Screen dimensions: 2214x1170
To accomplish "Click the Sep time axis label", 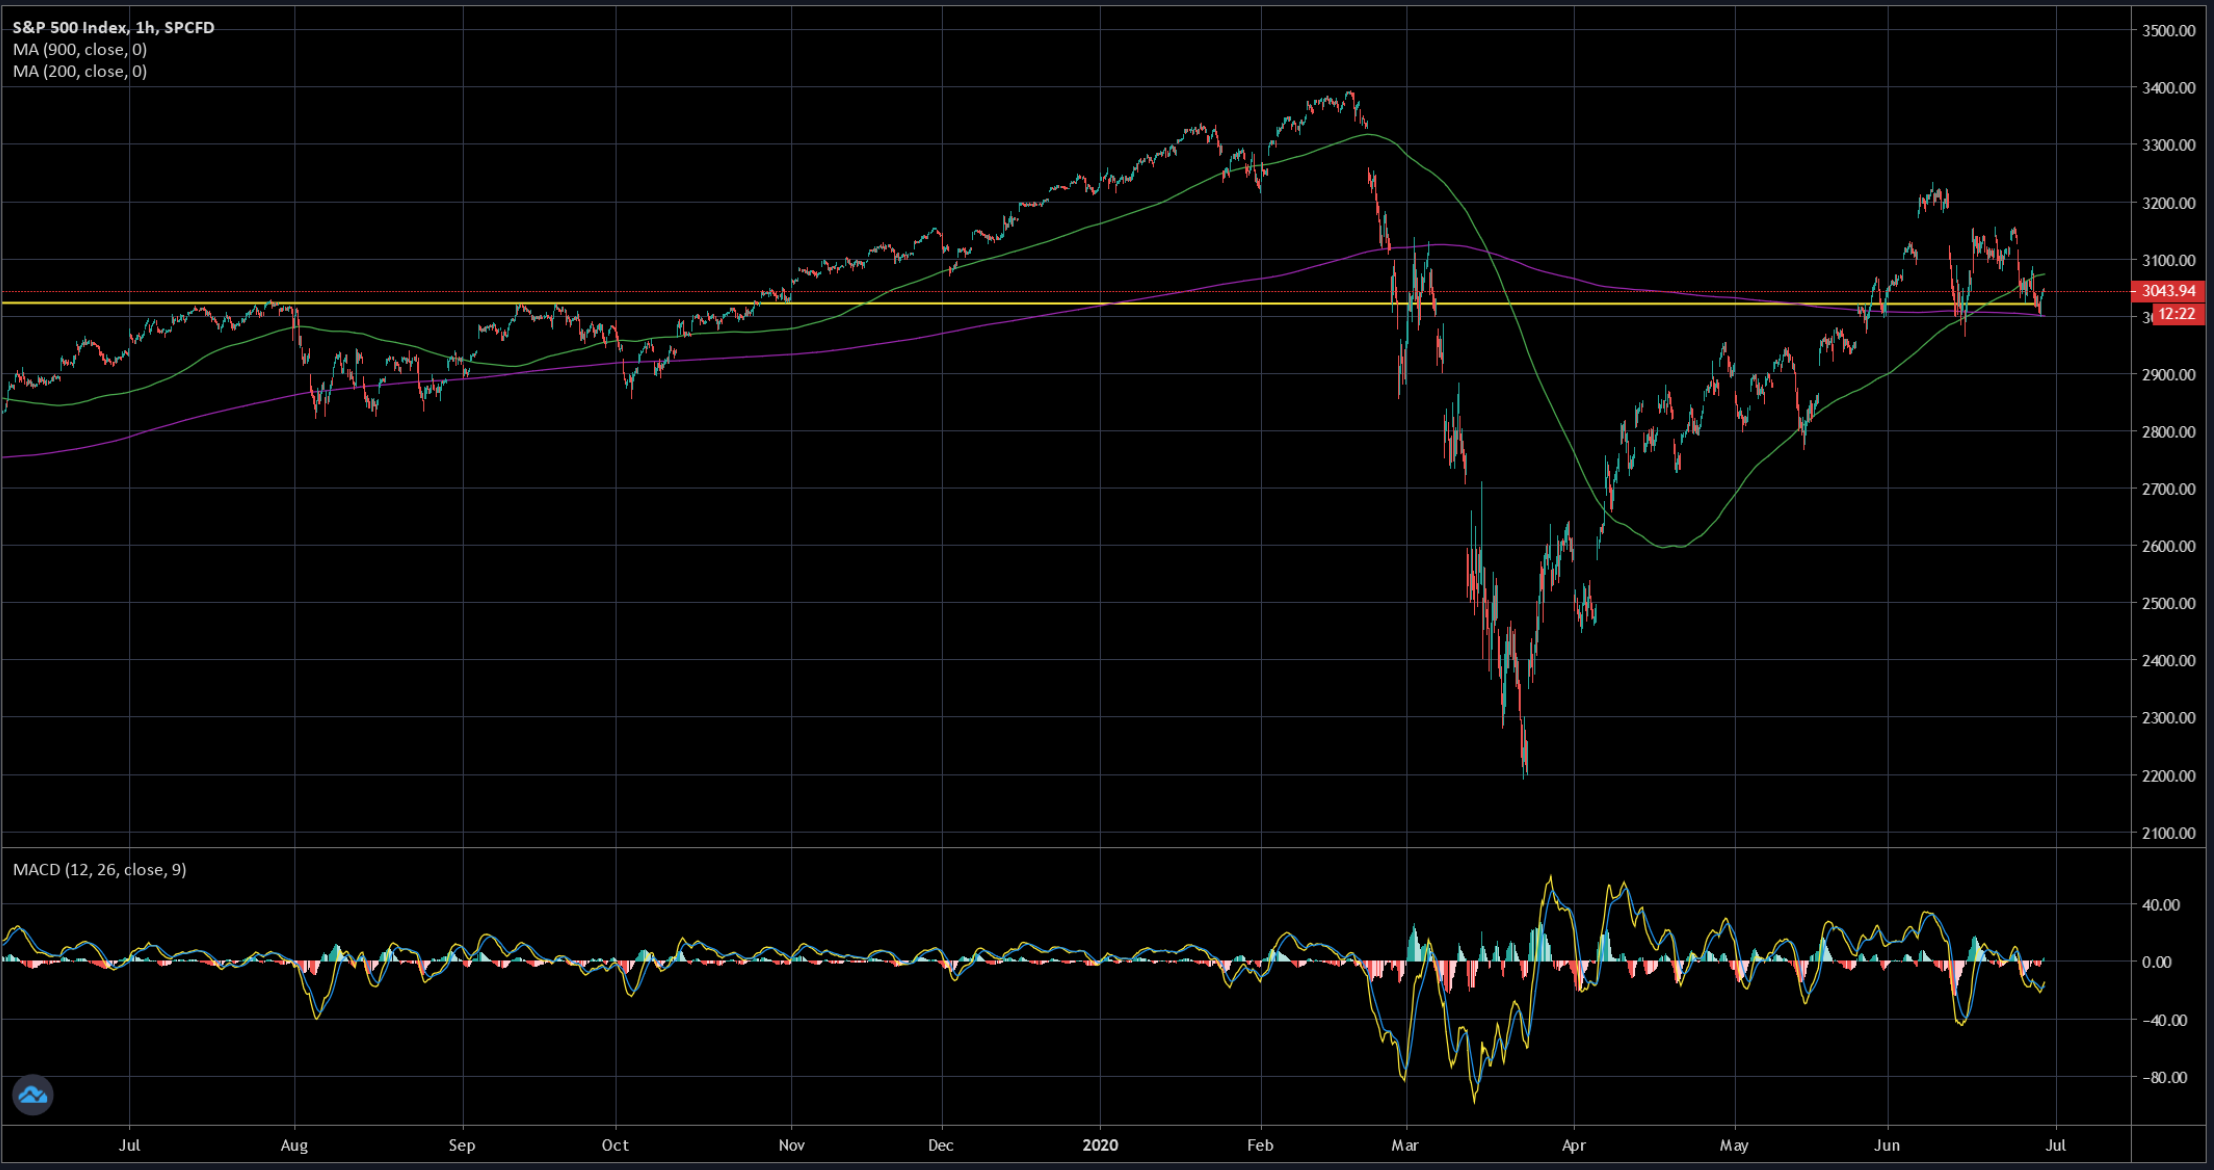I will tap(462, 1145).
